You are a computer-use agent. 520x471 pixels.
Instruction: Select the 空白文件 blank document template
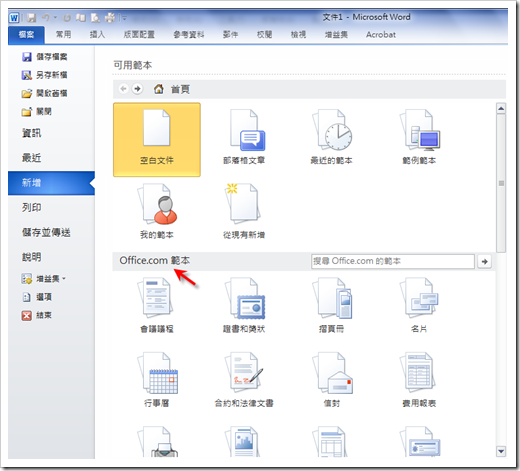(157, 140)
